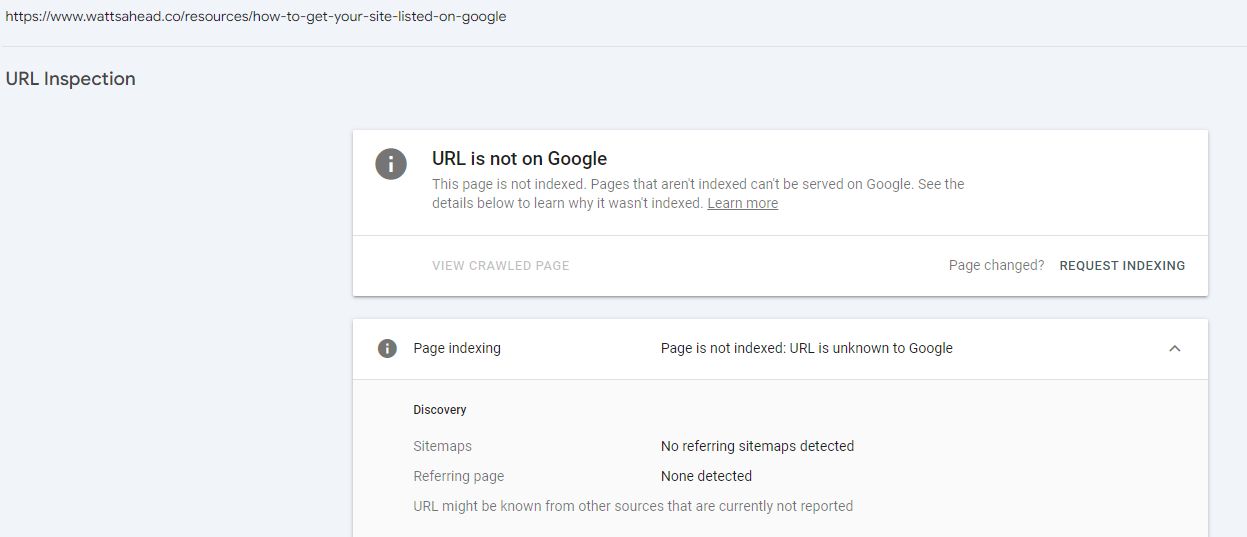Image resolution: width=1247 pixels, height=537 pixels.
Task: Click the Sitemaps row label
Action: pyautogui.click(x=442, y=447)
